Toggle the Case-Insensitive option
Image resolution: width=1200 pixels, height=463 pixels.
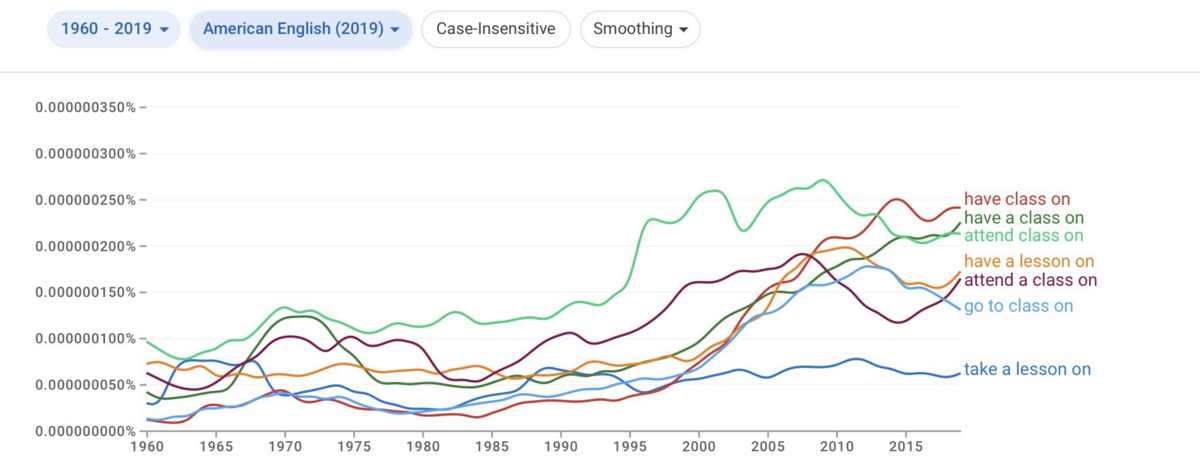tap(496, 29)
